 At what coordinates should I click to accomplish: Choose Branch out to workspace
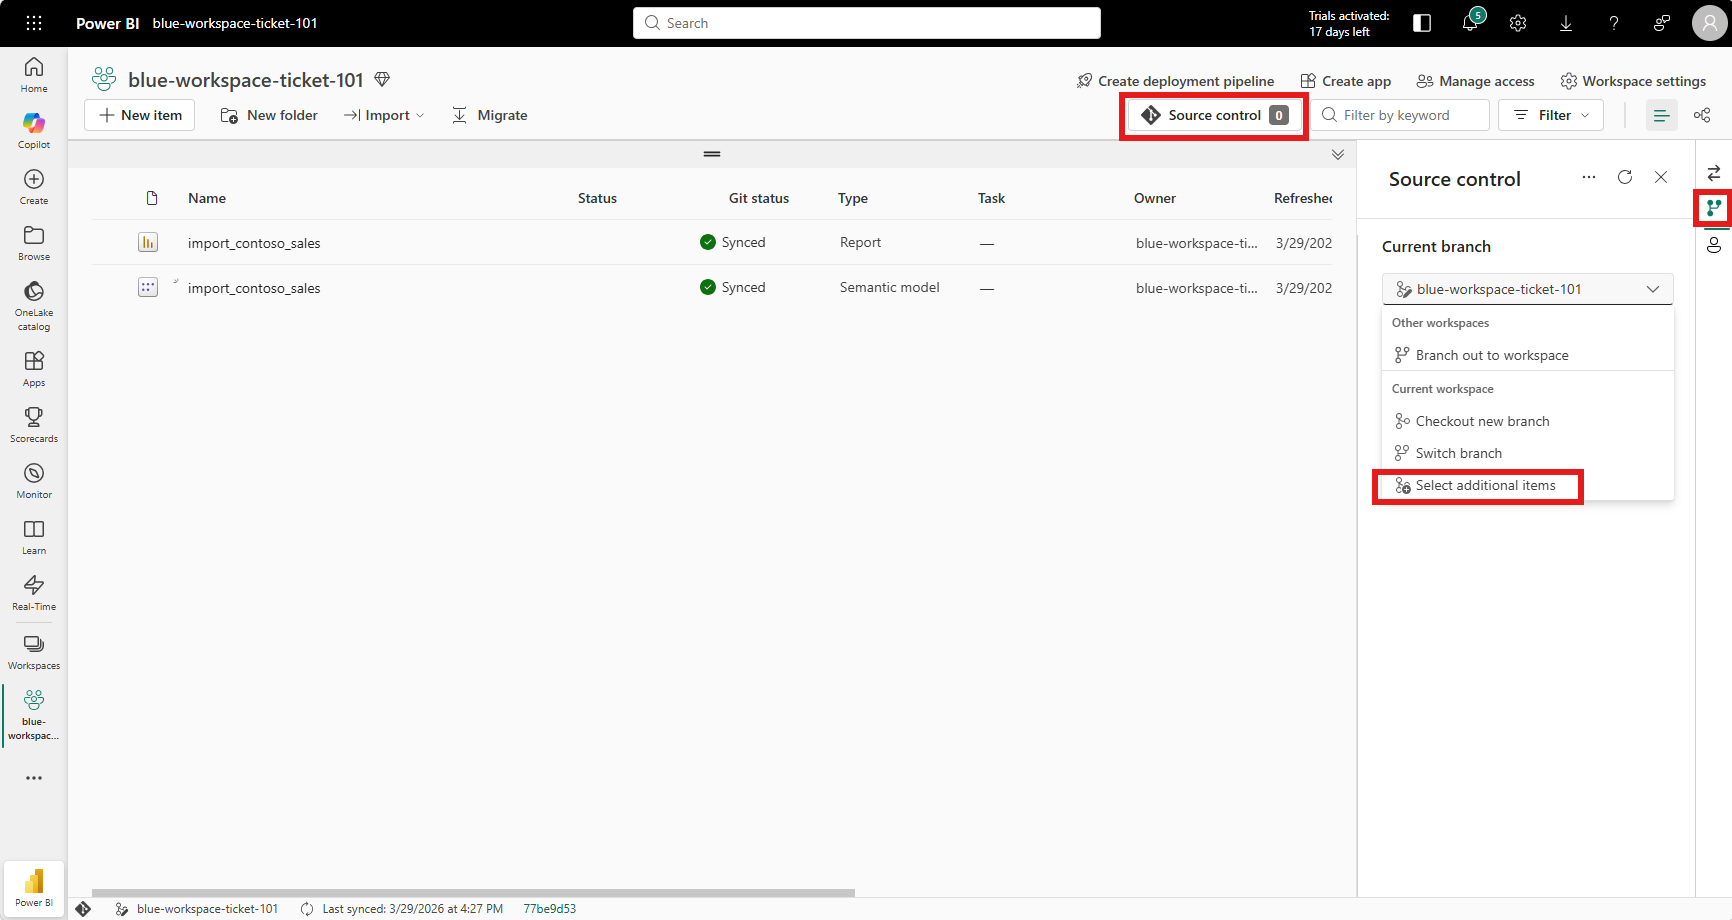[x=1527, y=355]
